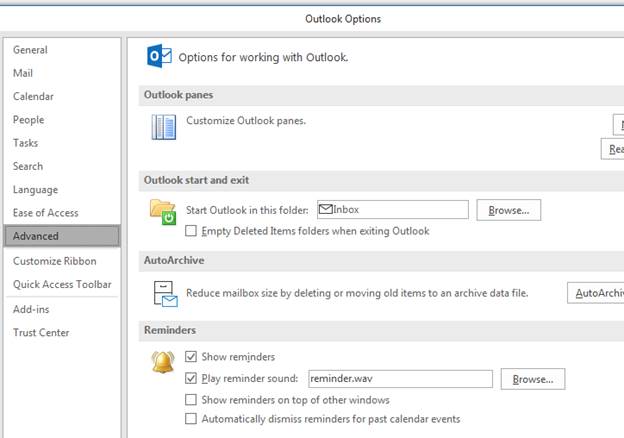Click the Outlook logo icon
The height and width of the screenshot is (438, 624).
click(159, 56)
